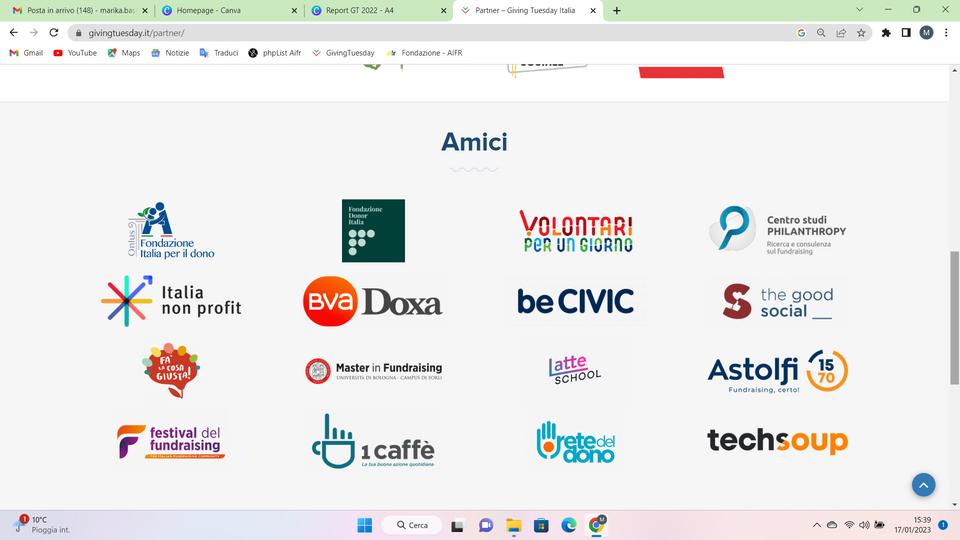Open the Fondazione Donor Italia logo
The height and width of the screenshot is (540, 960).
click(x=373, y=231)
